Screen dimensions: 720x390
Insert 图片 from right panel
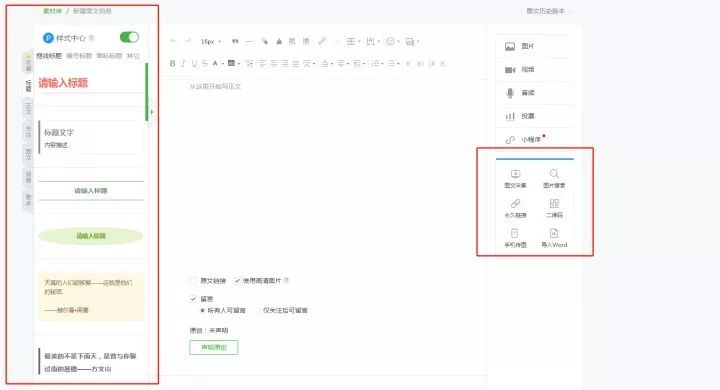click(x=534, y=46)
